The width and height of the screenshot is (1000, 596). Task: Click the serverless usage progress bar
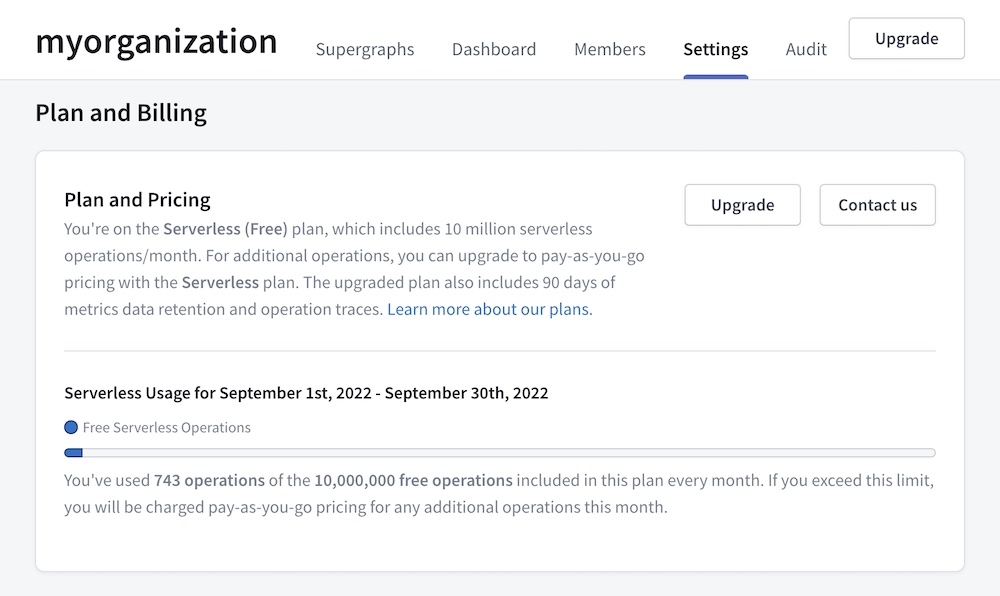(x=500, y=452)
